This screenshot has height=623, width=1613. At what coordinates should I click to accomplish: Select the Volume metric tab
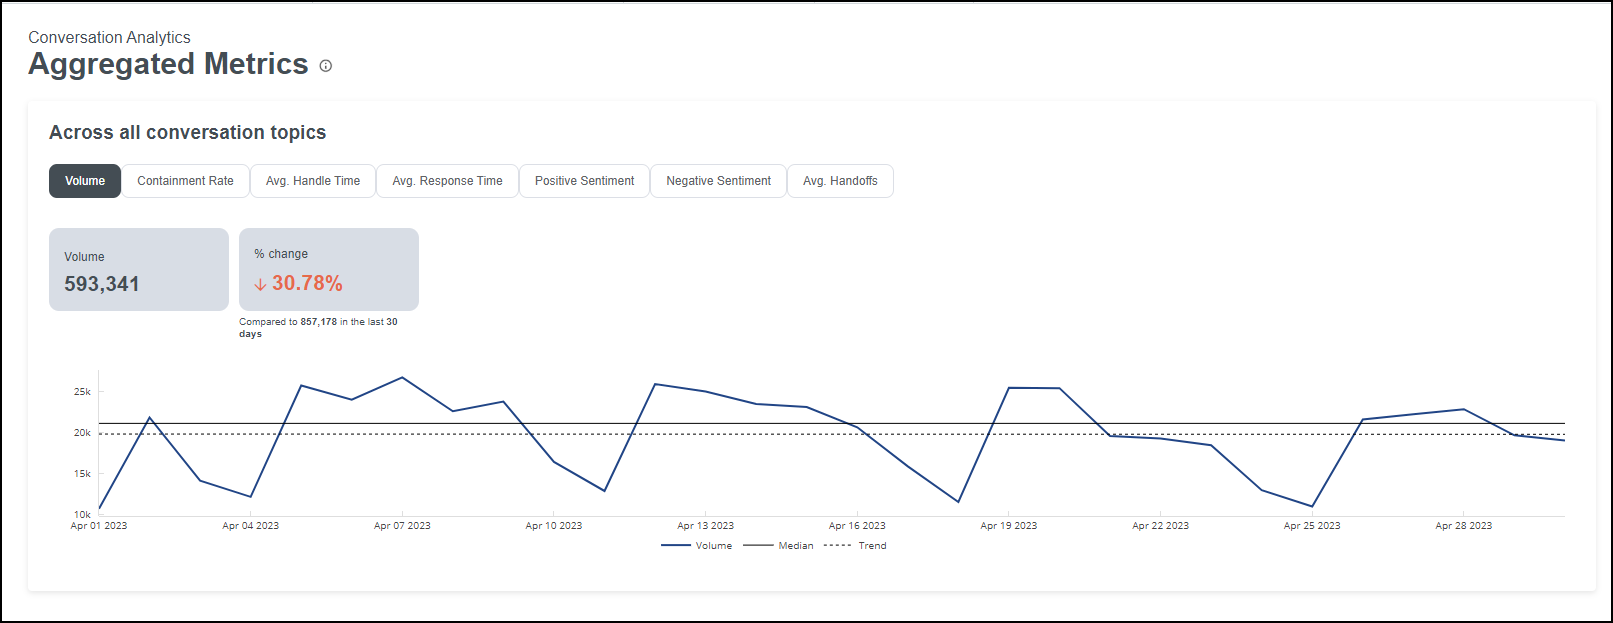pyautogui.click(x=85, y=181)
